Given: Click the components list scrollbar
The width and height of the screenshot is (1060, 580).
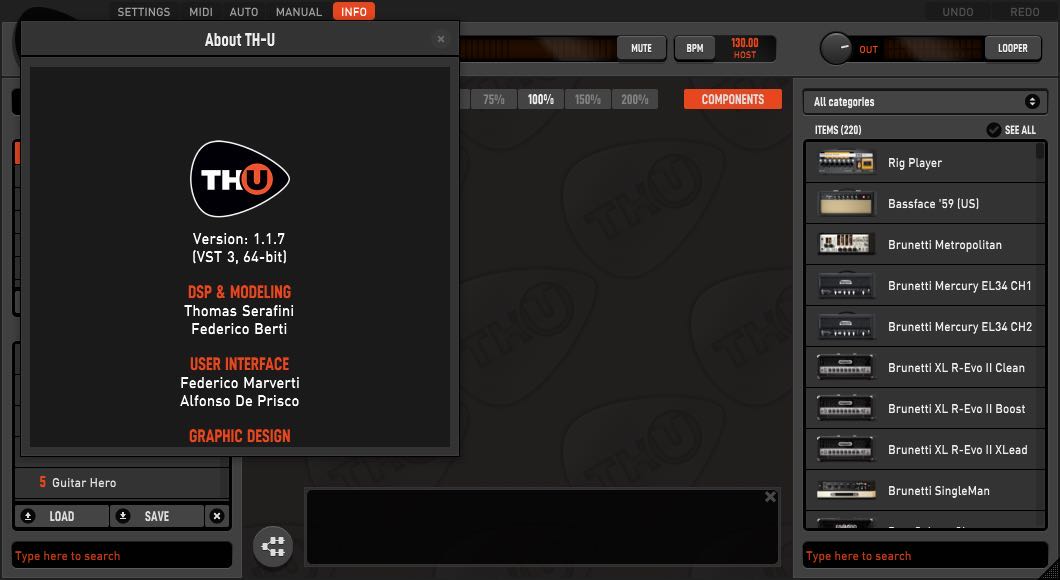Looking at the screenshot, I should [x=1040, y=151].
